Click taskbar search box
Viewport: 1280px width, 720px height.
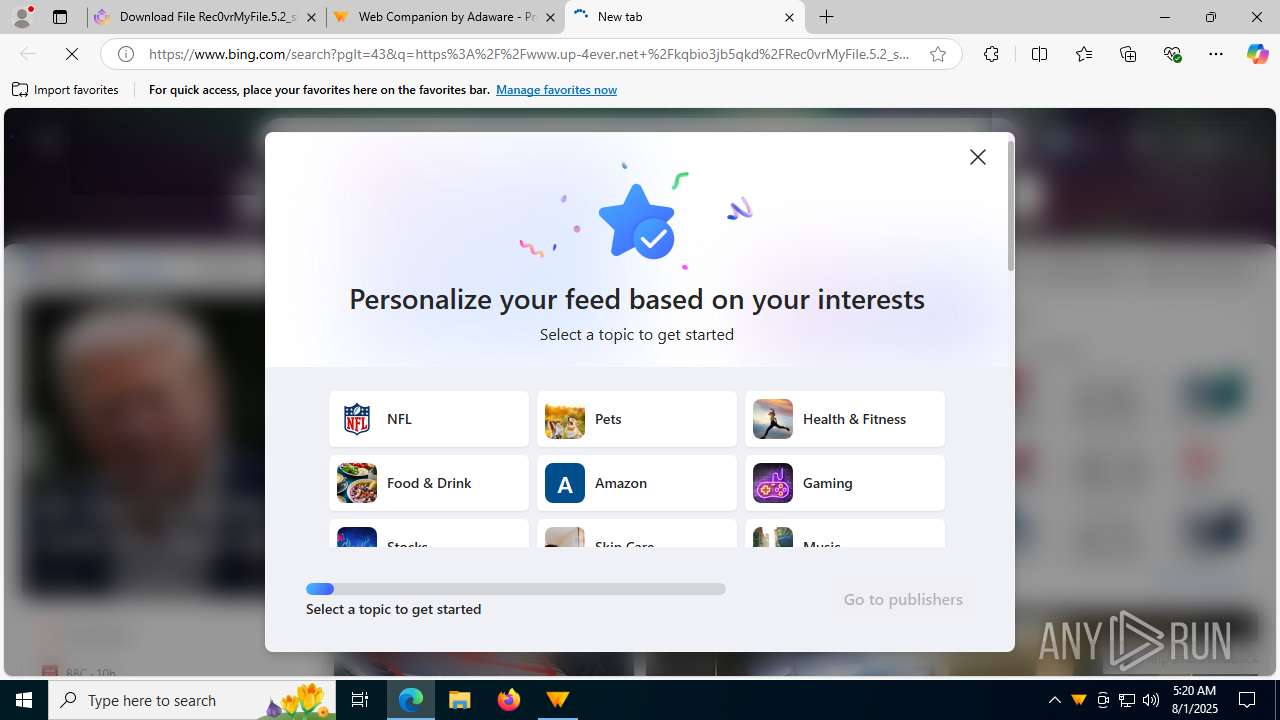coord(192,700)
